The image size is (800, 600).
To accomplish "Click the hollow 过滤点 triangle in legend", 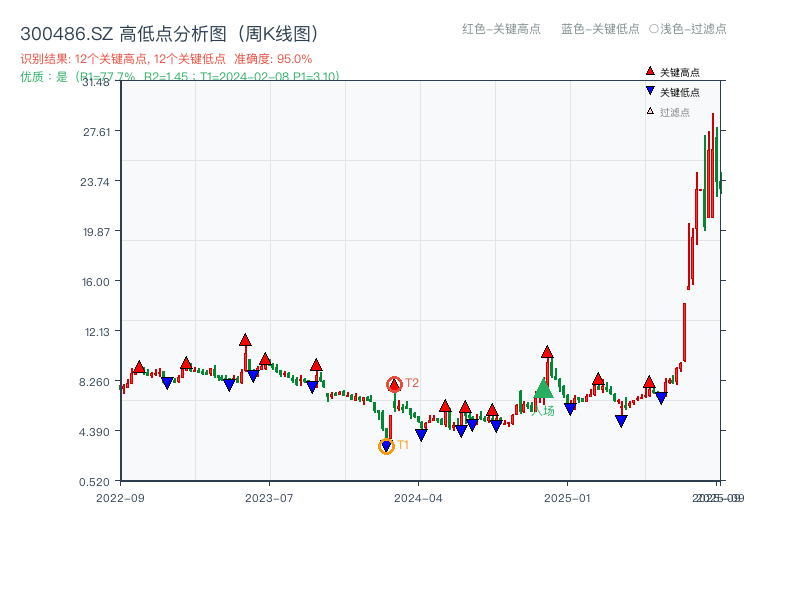I will pos(650,111).
